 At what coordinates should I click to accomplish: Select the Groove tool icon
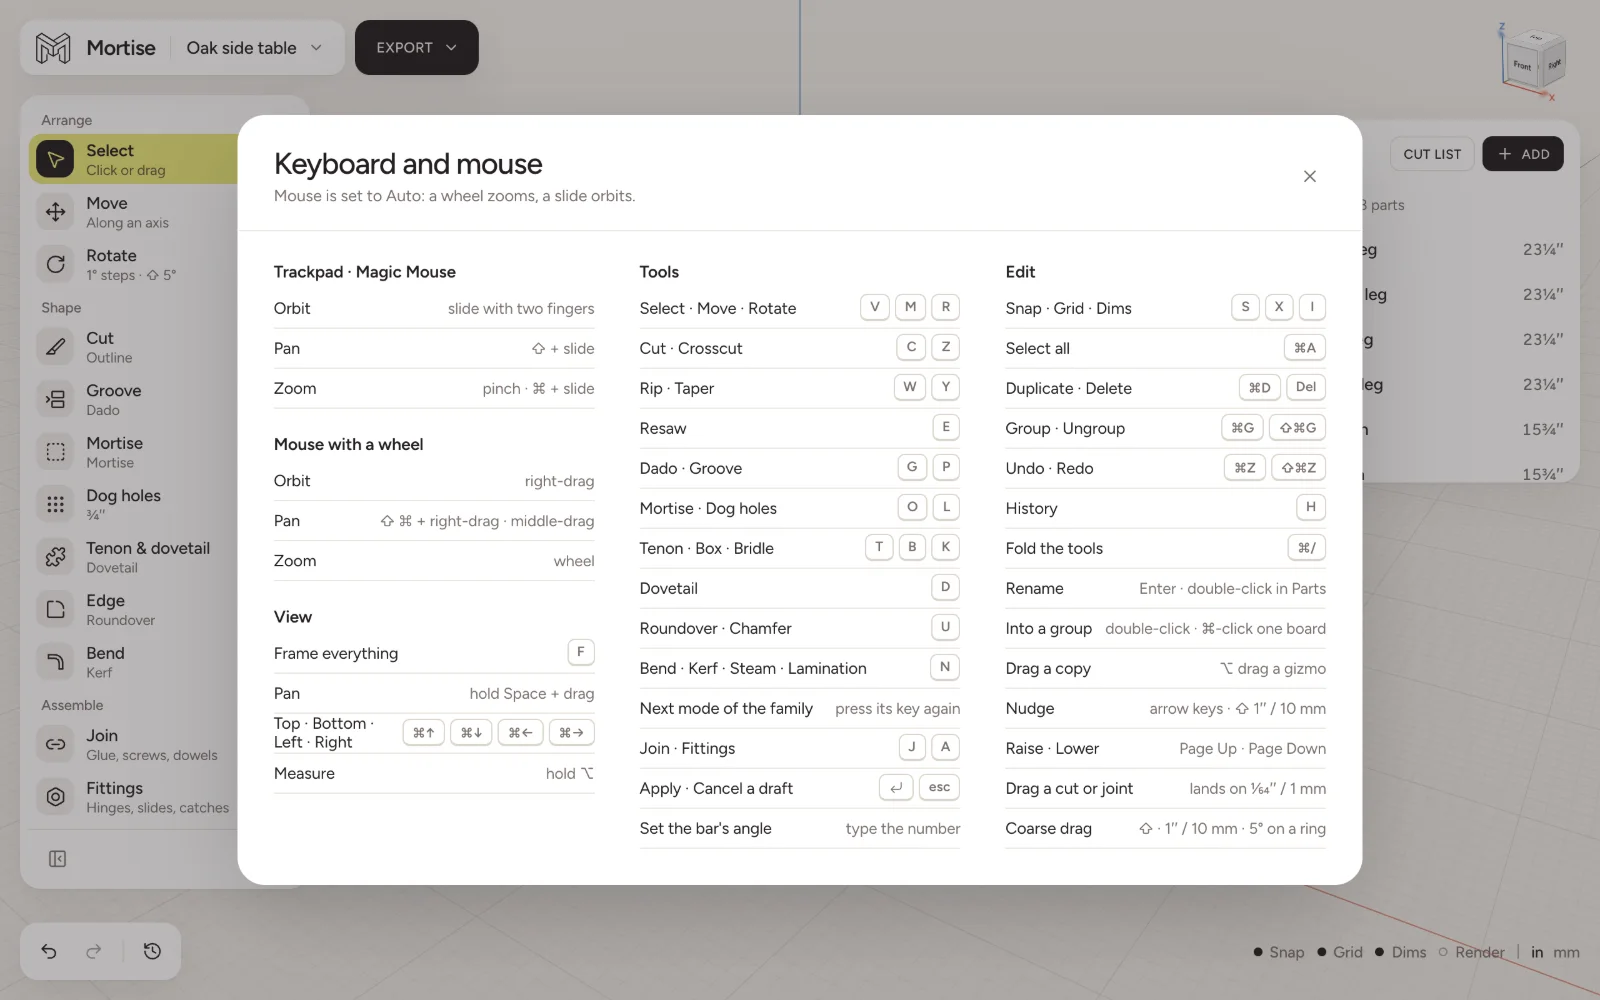(x=56, y=400)
